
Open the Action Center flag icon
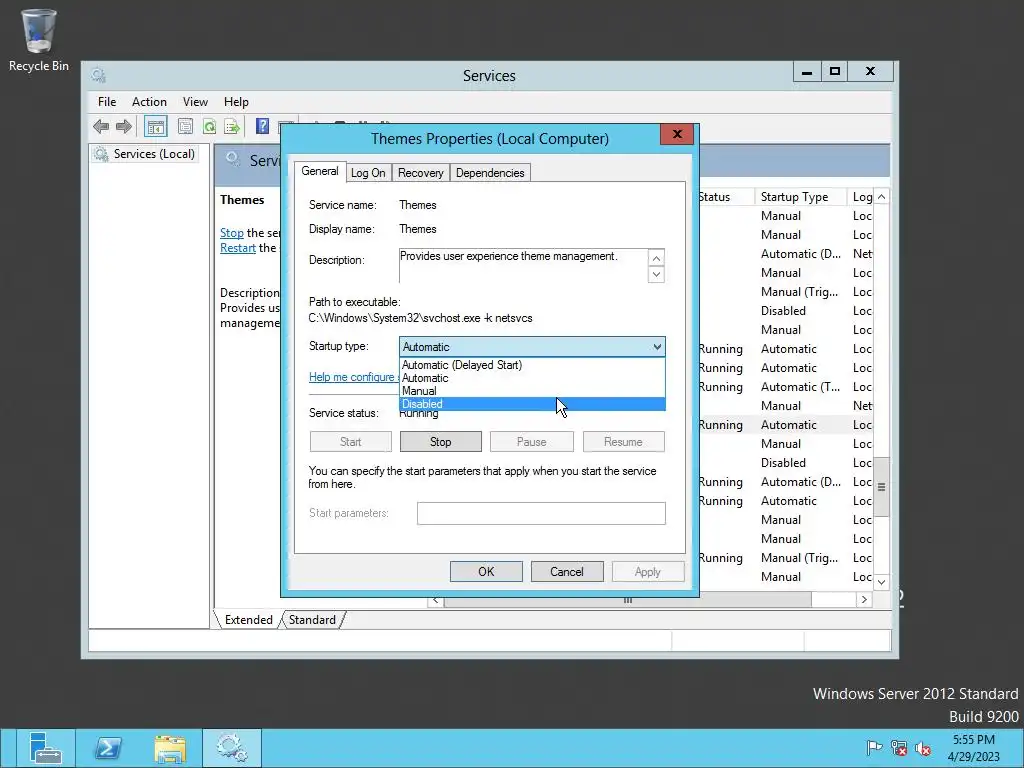[873, 748]
